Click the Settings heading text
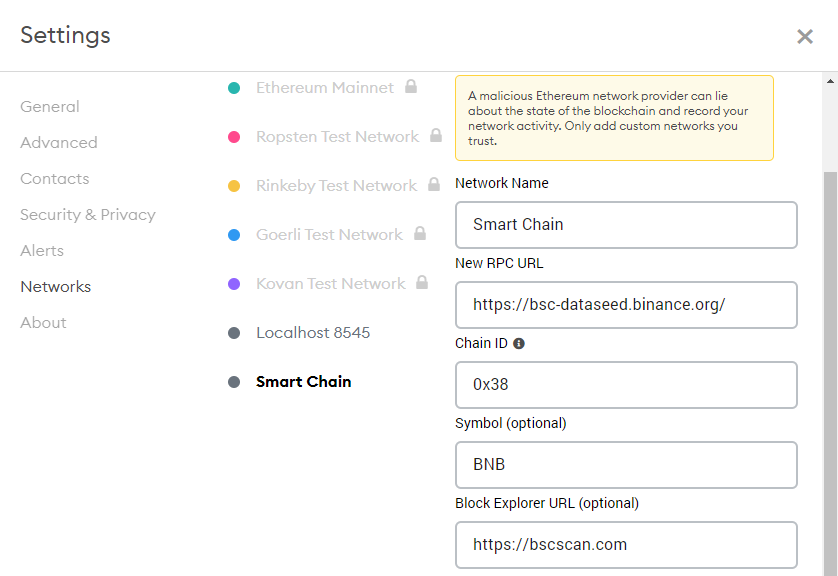 [x=65, y=36]
